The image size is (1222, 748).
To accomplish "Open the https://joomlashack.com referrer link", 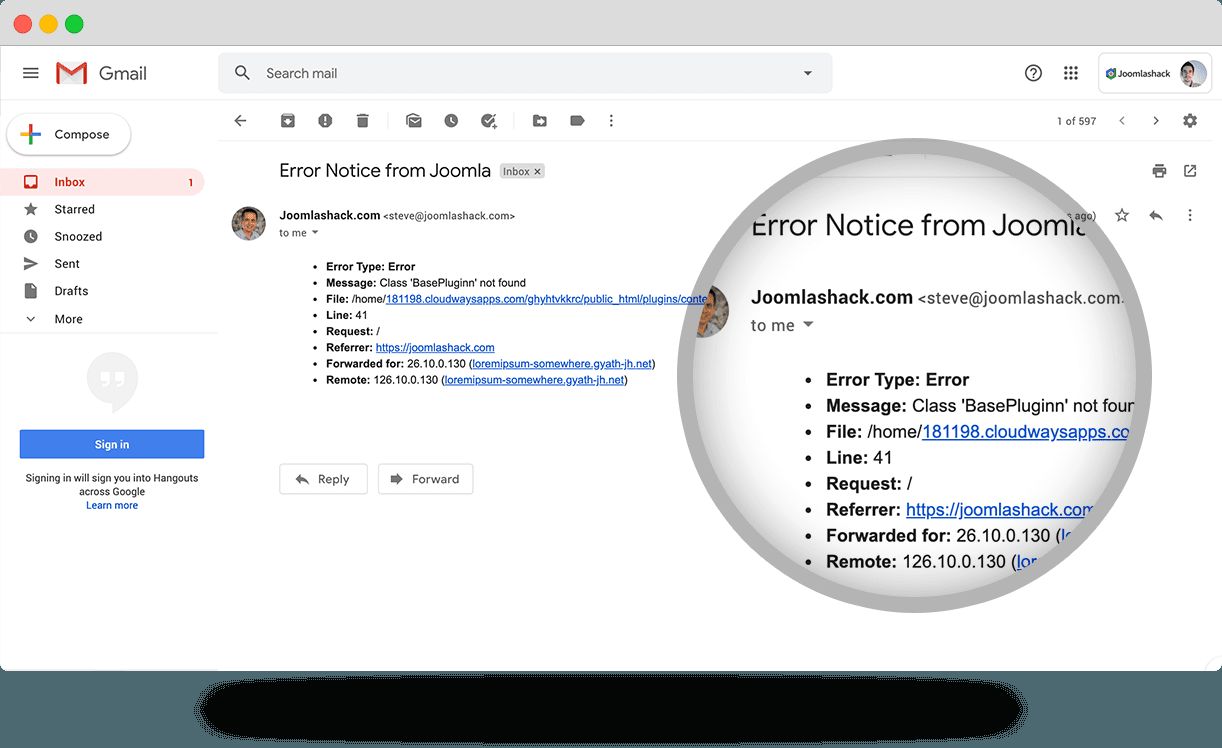I will pos(435,347).
